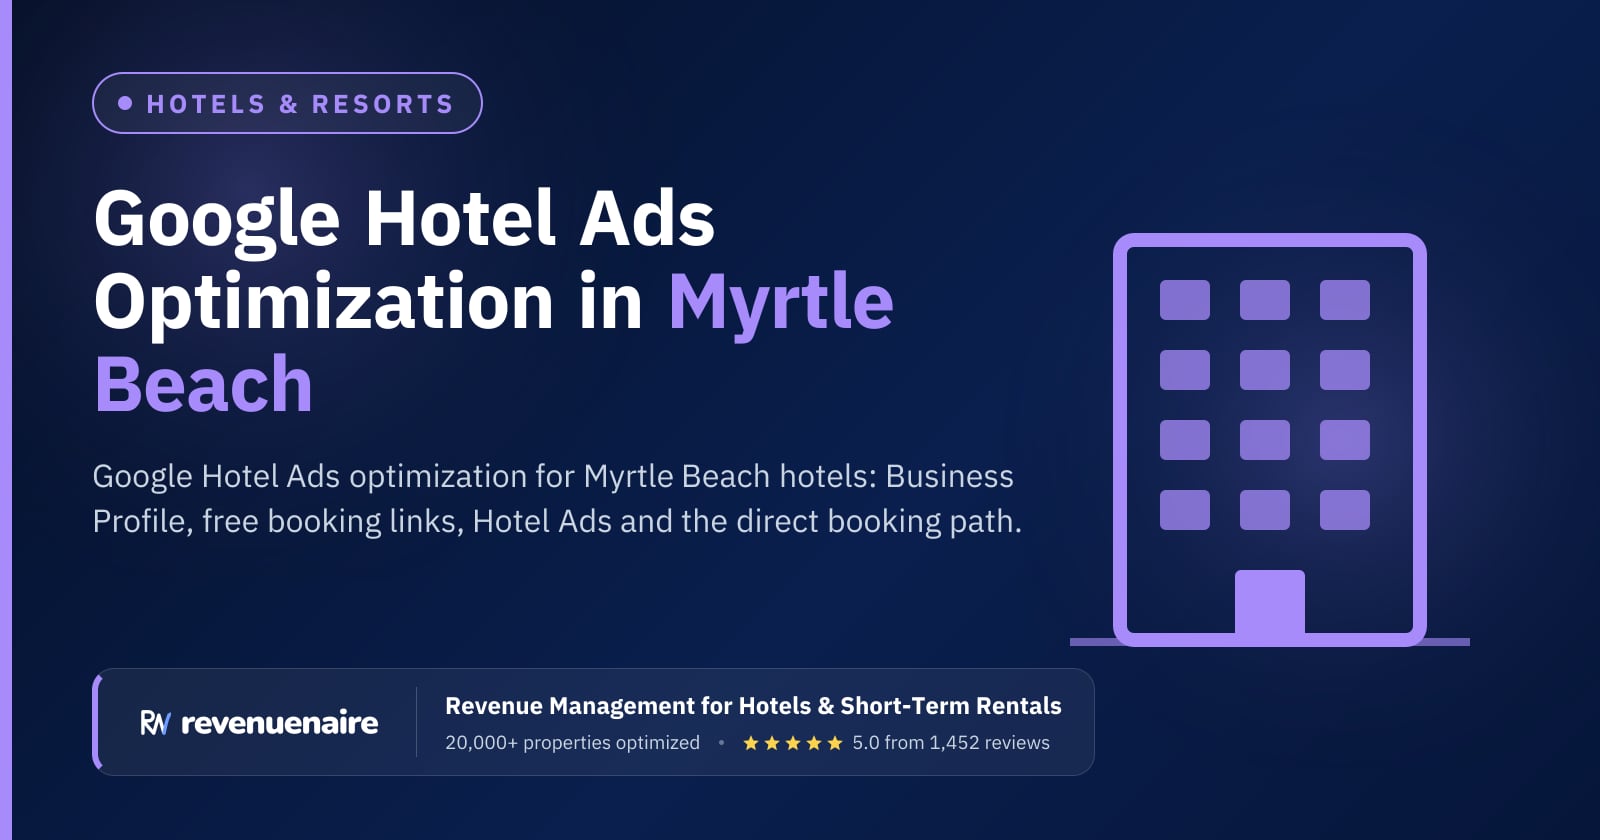Click the dot bullet in the Hotels badge
1600x840 pixels.
[125, 103]
